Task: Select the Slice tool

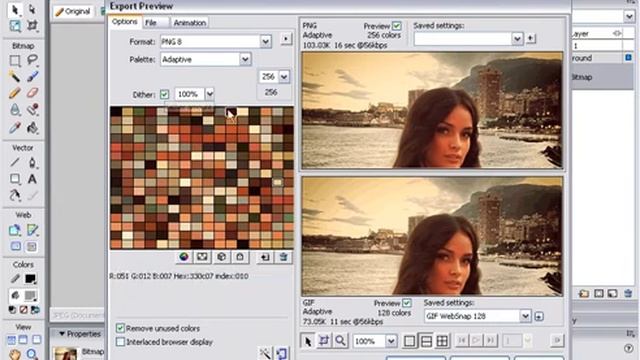Action: [32, 230]
